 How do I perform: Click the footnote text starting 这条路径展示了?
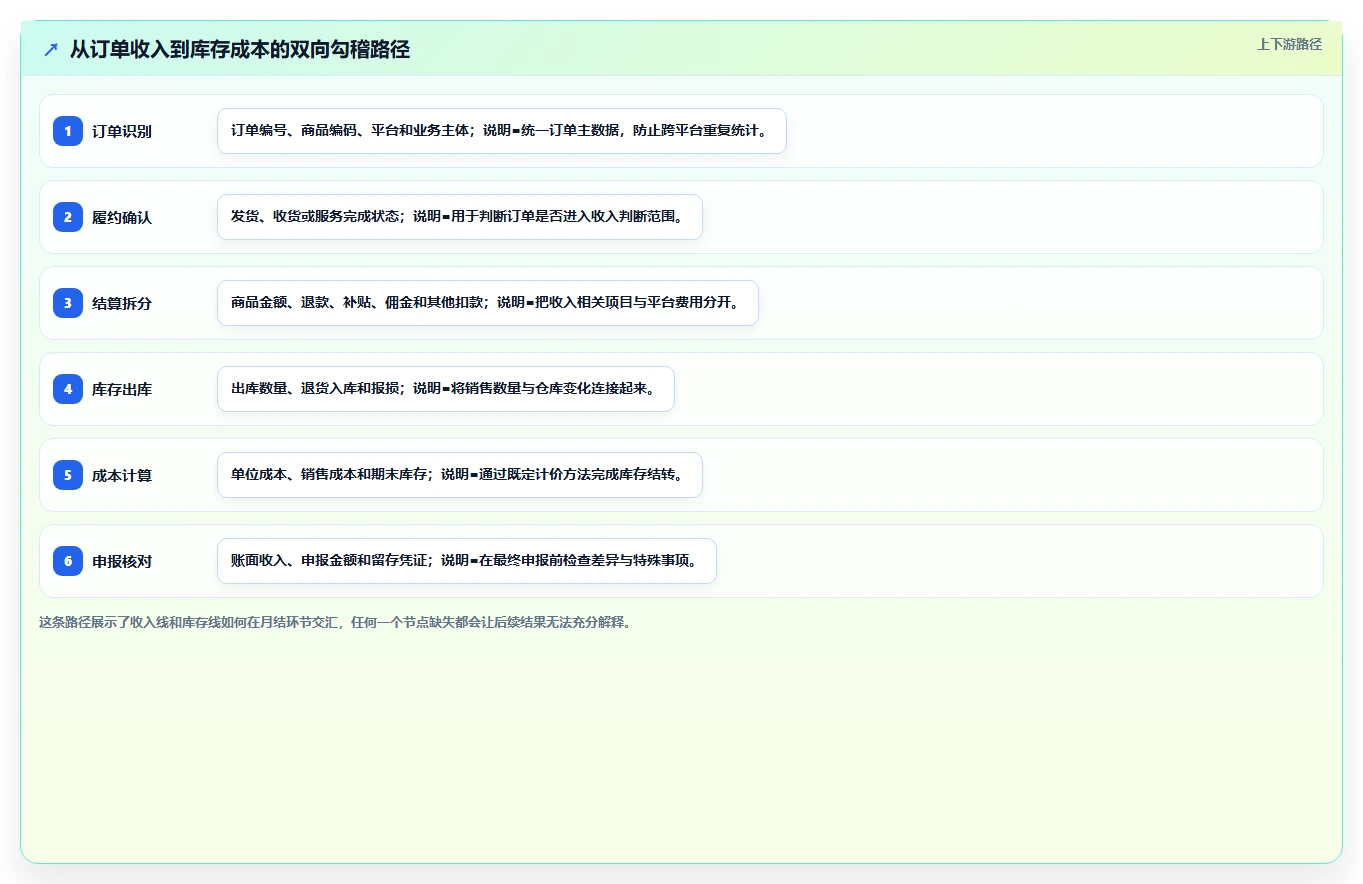335,622
